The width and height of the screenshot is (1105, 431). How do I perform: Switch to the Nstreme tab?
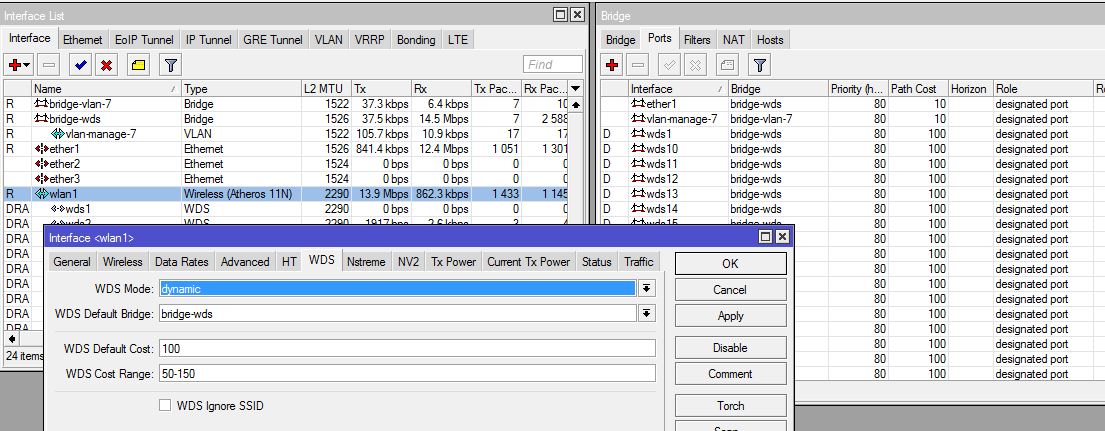pyautogui.click(x=365, y=262)
